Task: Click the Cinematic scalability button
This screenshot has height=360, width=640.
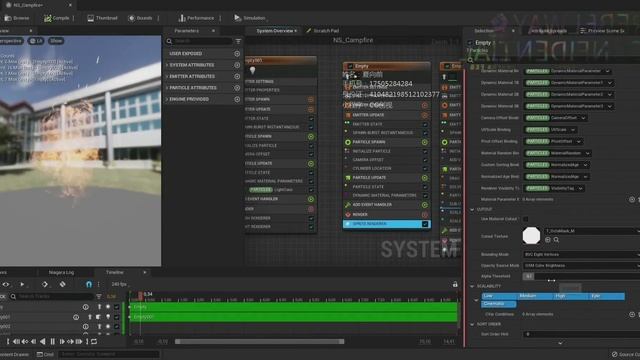Action: tap(499, 304)
